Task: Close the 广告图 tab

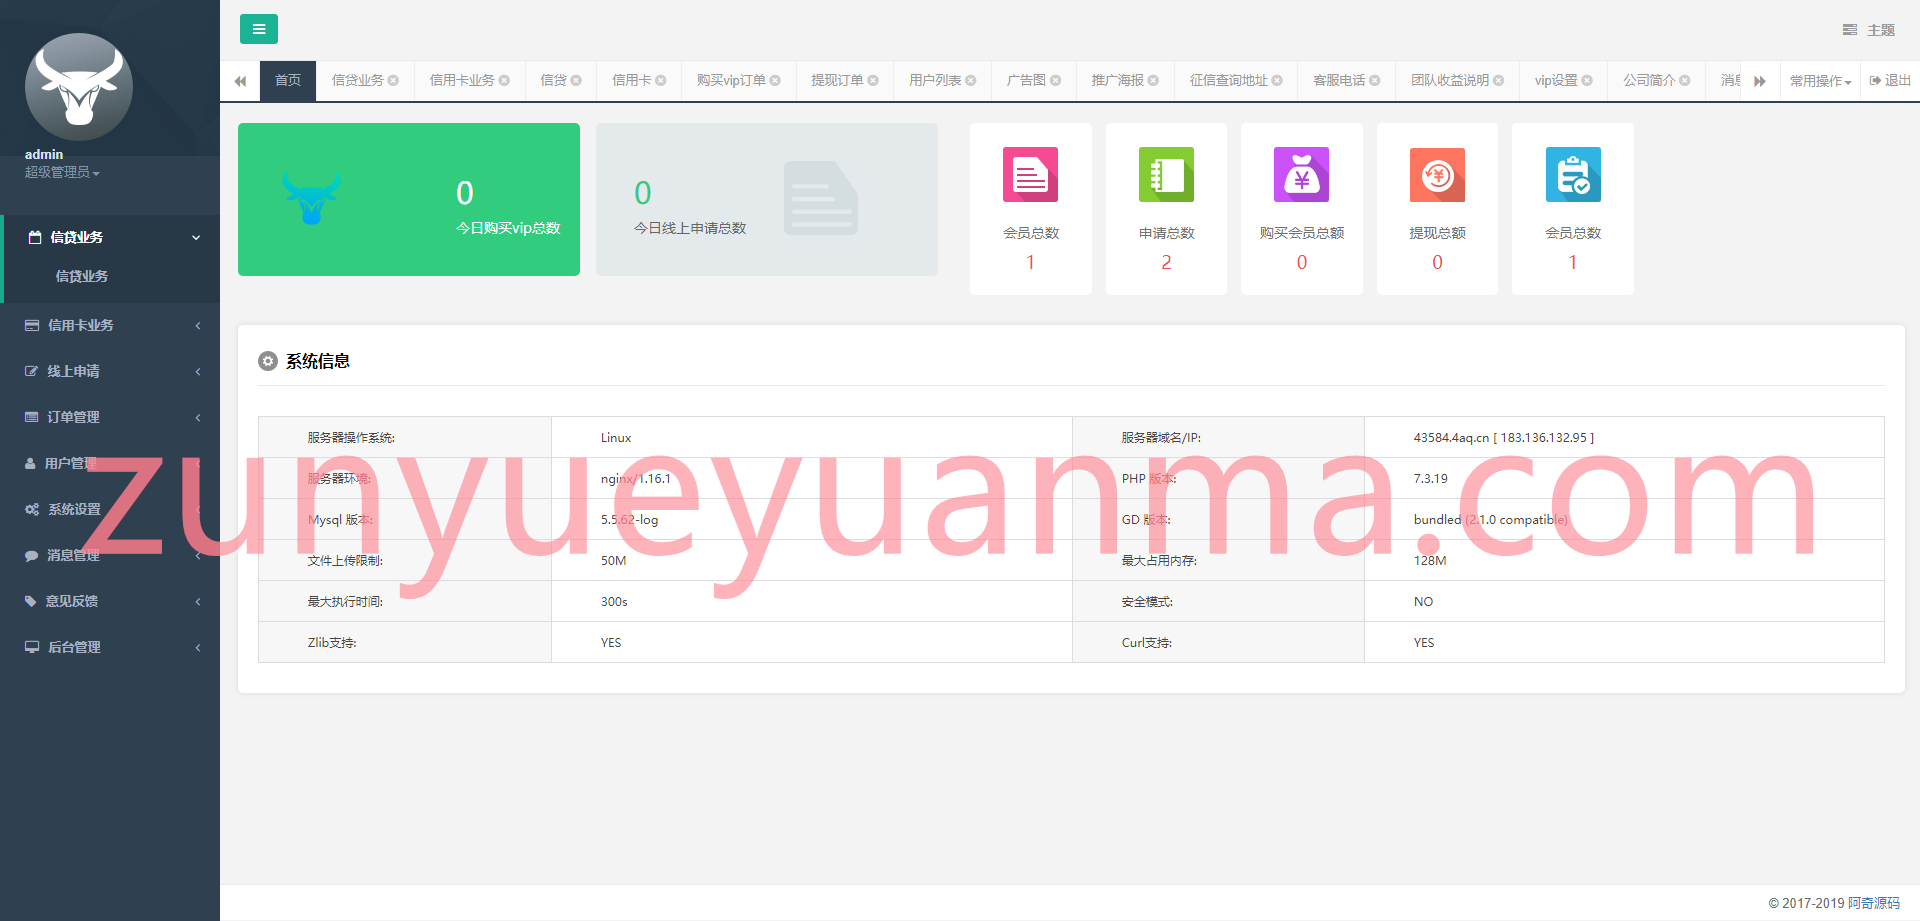Action: point(1056,81)
